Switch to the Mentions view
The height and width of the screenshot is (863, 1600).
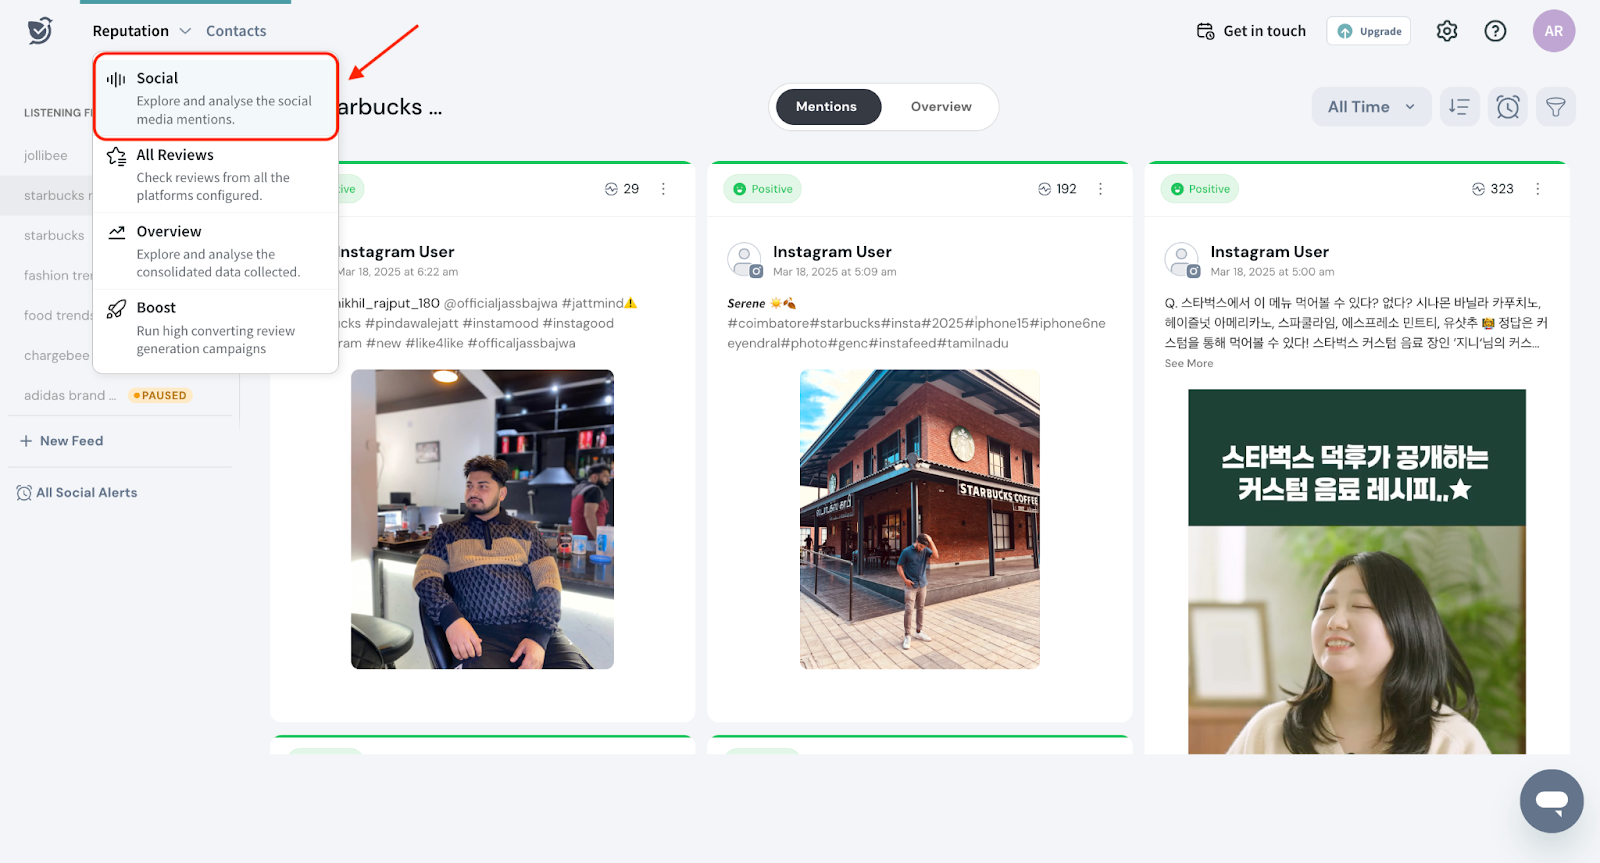click(826, 107)
